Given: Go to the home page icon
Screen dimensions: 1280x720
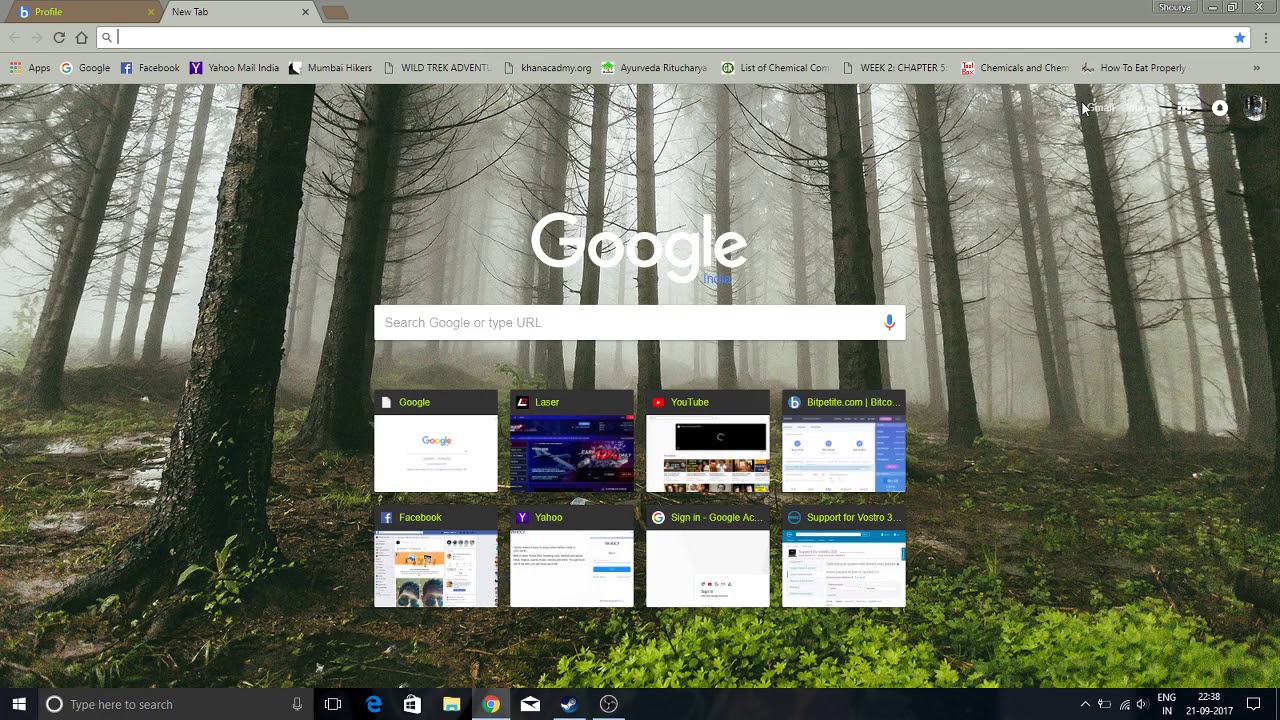Looking at the screenshot, I should pyautogui.click(x=81, y=37).
